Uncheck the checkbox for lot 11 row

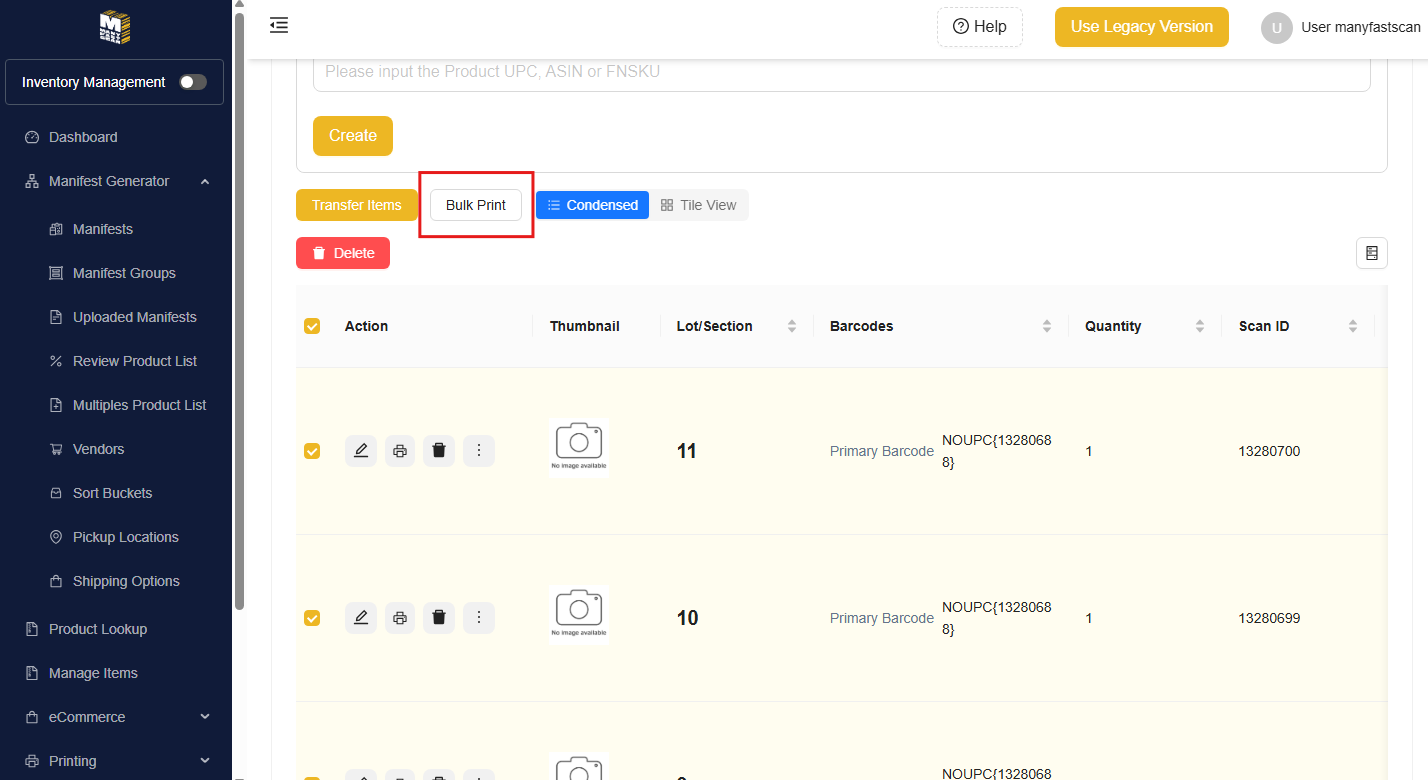tap(312, 451)
